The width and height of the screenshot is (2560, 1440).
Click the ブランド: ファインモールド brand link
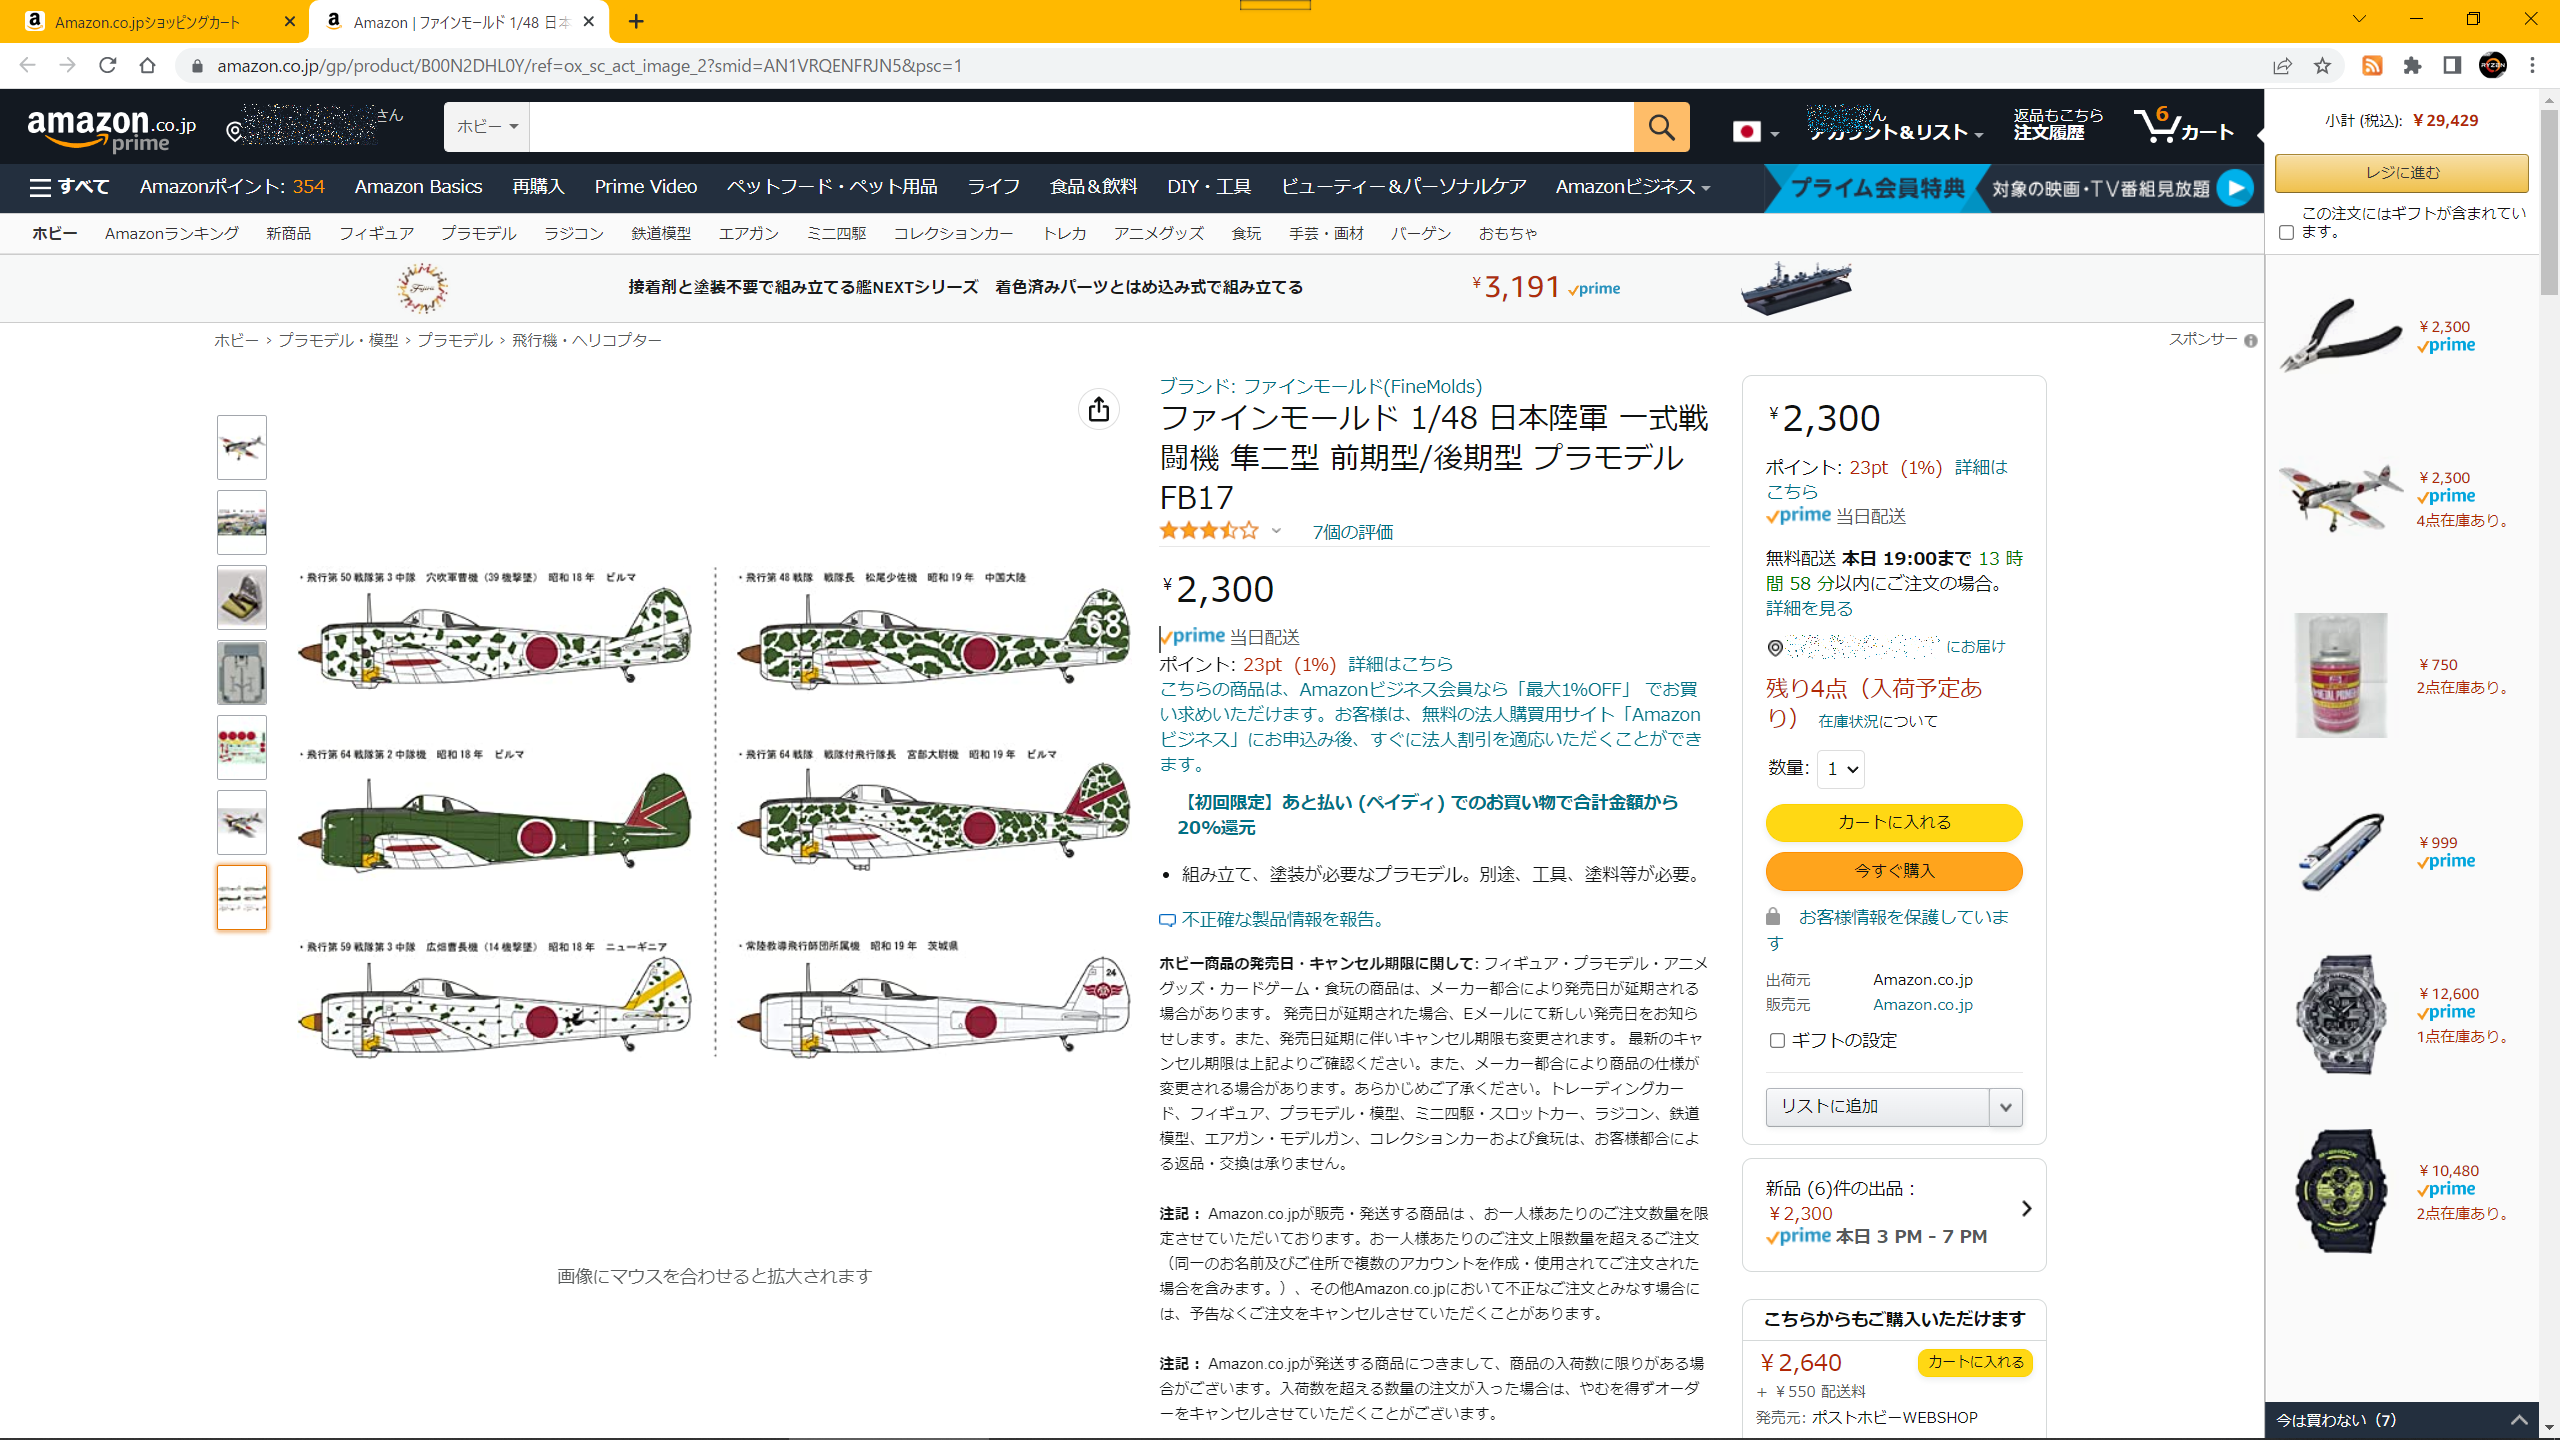[1320, 387]
